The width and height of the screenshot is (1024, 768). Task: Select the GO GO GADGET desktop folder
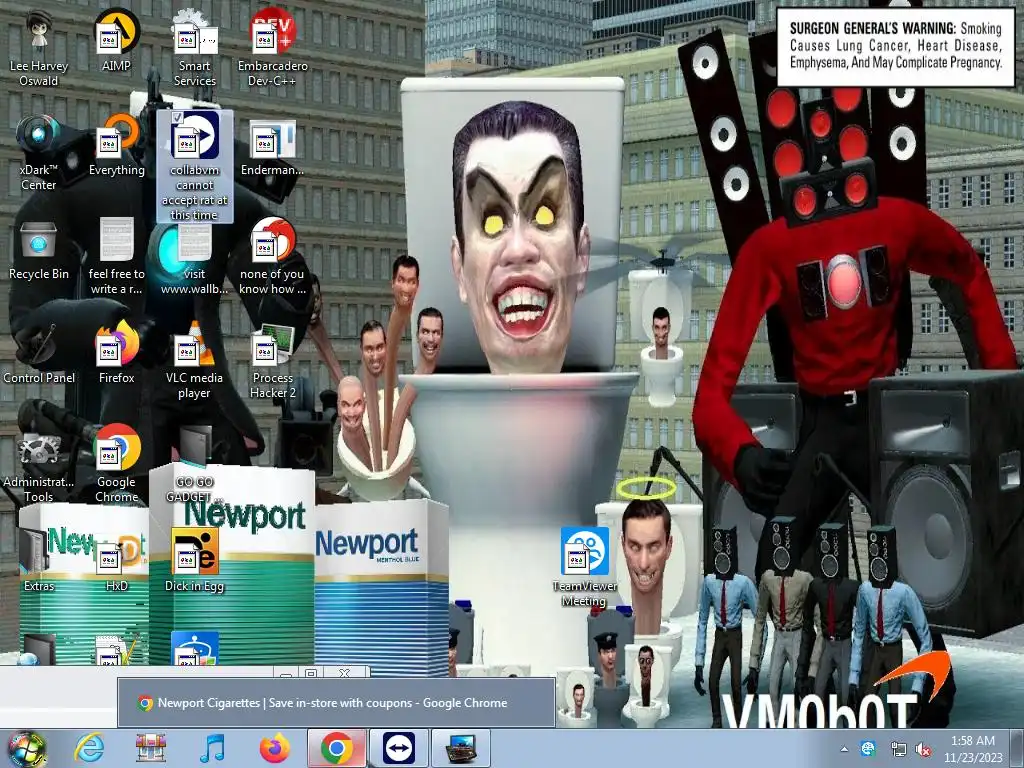click(195, 465)
